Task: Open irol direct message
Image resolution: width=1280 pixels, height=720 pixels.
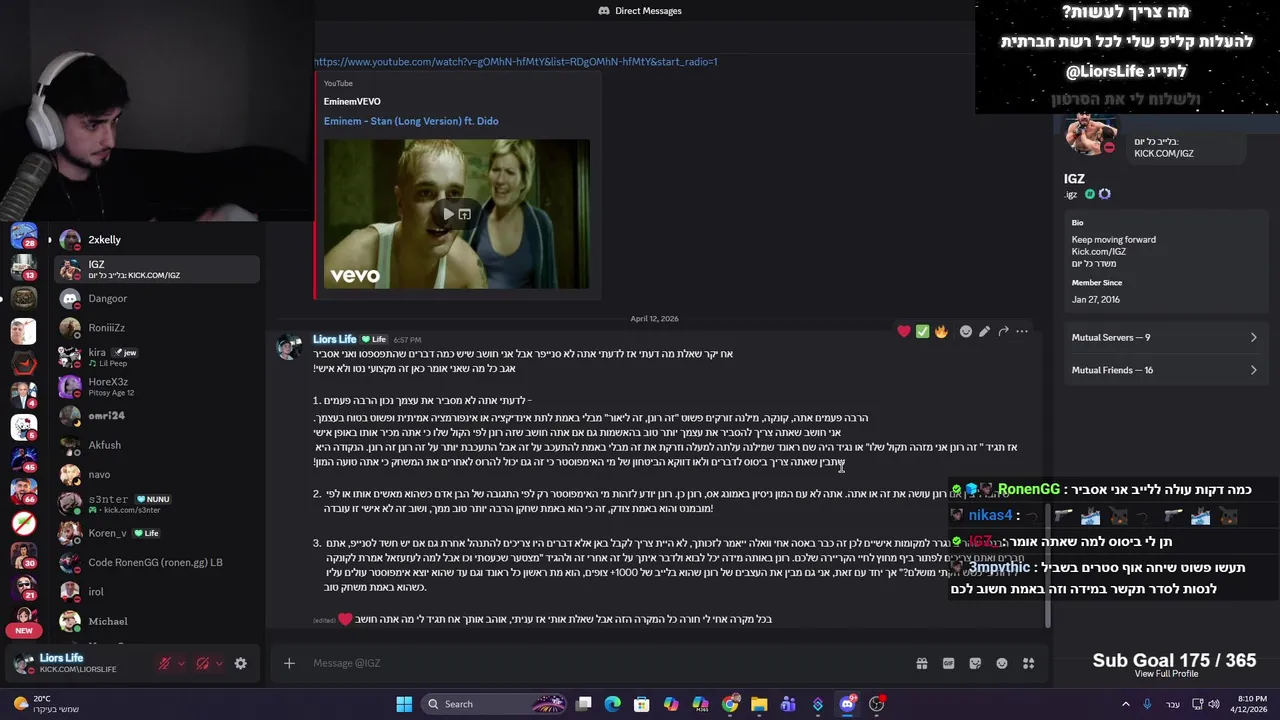Action: point(157,591)
